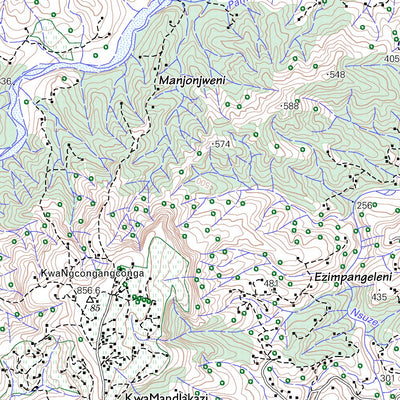The width and height of the screenshot is (400, 400).
Task: Click the 481 spot height
Action: point(271,284)
